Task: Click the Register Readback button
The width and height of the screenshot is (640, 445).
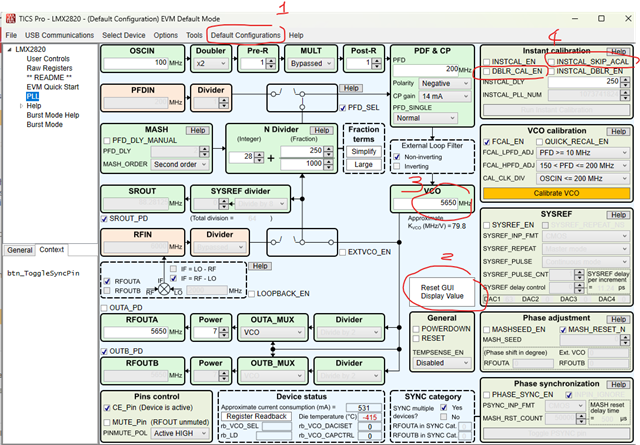Action: coord(256,416)
